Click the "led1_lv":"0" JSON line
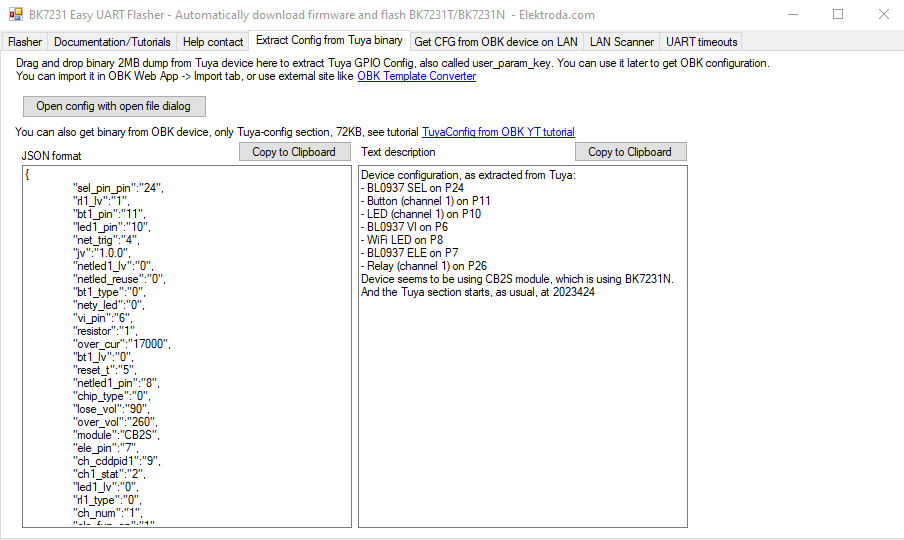This screenshot has width=904, height=540. coord(106,487)
